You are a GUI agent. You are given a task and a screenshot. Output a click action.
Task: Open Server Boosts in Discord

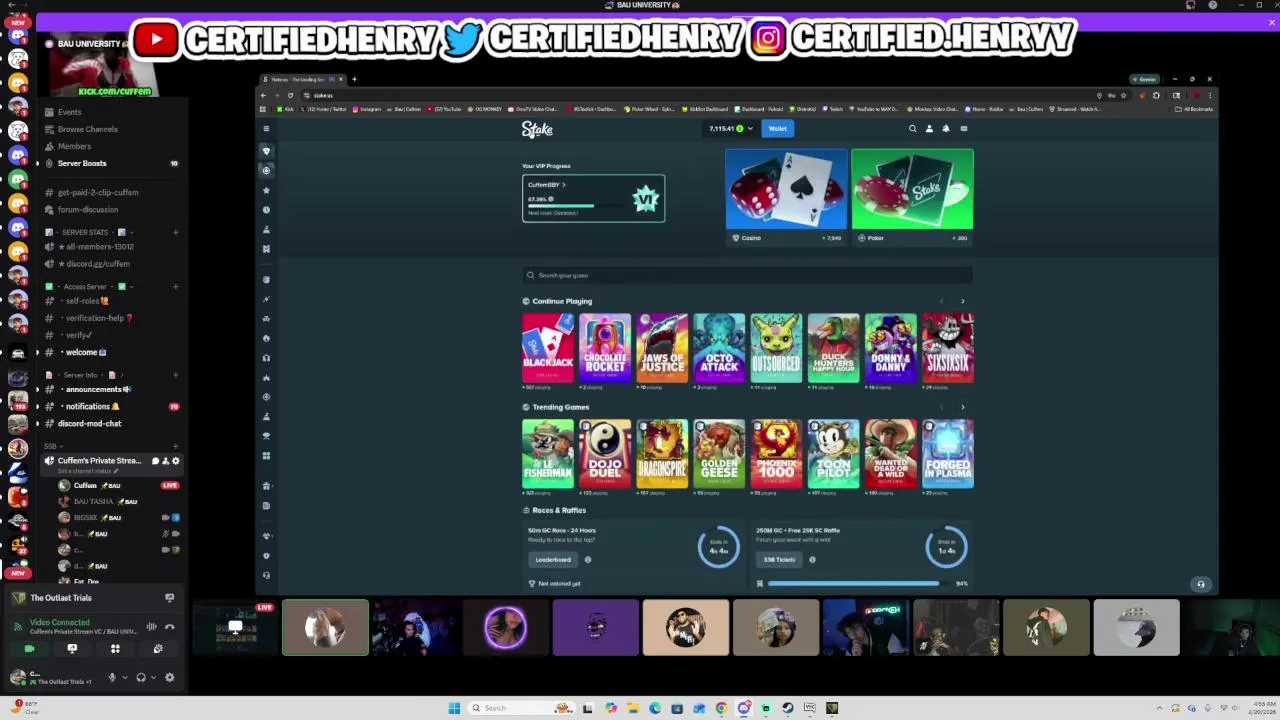[82, 163]
